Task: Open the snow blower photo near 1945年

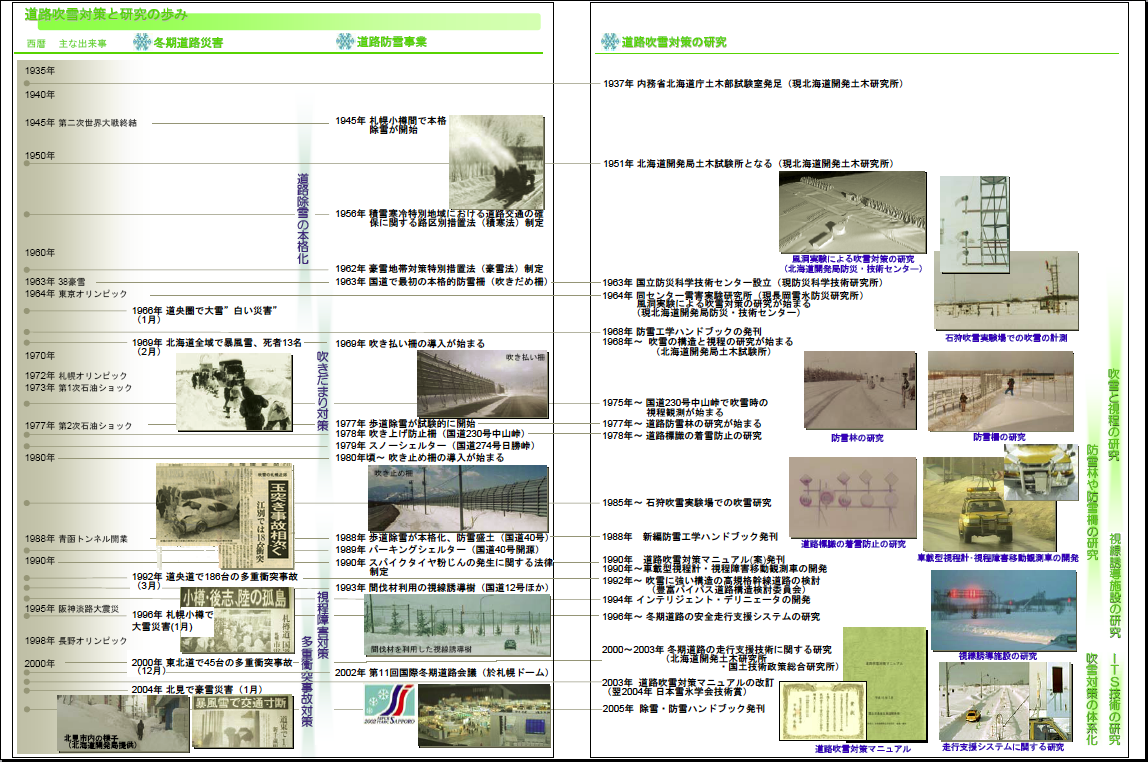Action: click(496, 162)
